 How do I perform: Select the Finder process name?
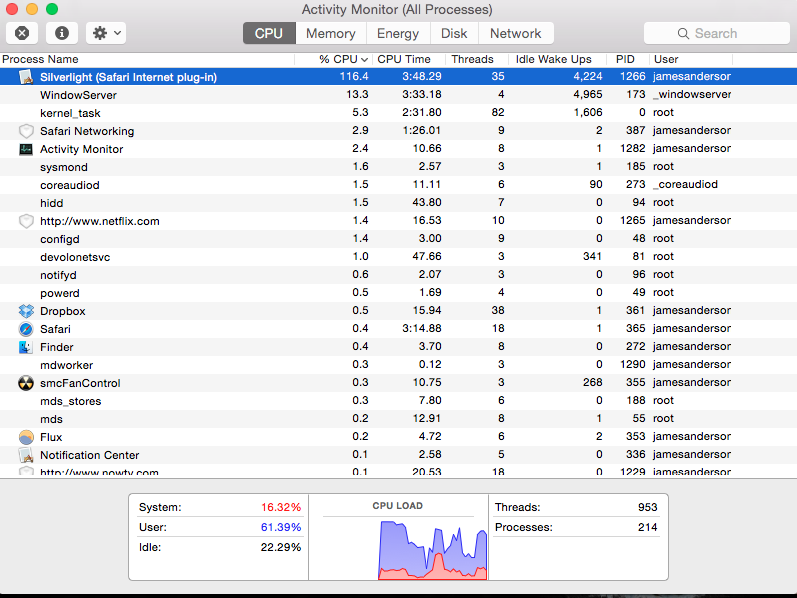tap(56, 347)
